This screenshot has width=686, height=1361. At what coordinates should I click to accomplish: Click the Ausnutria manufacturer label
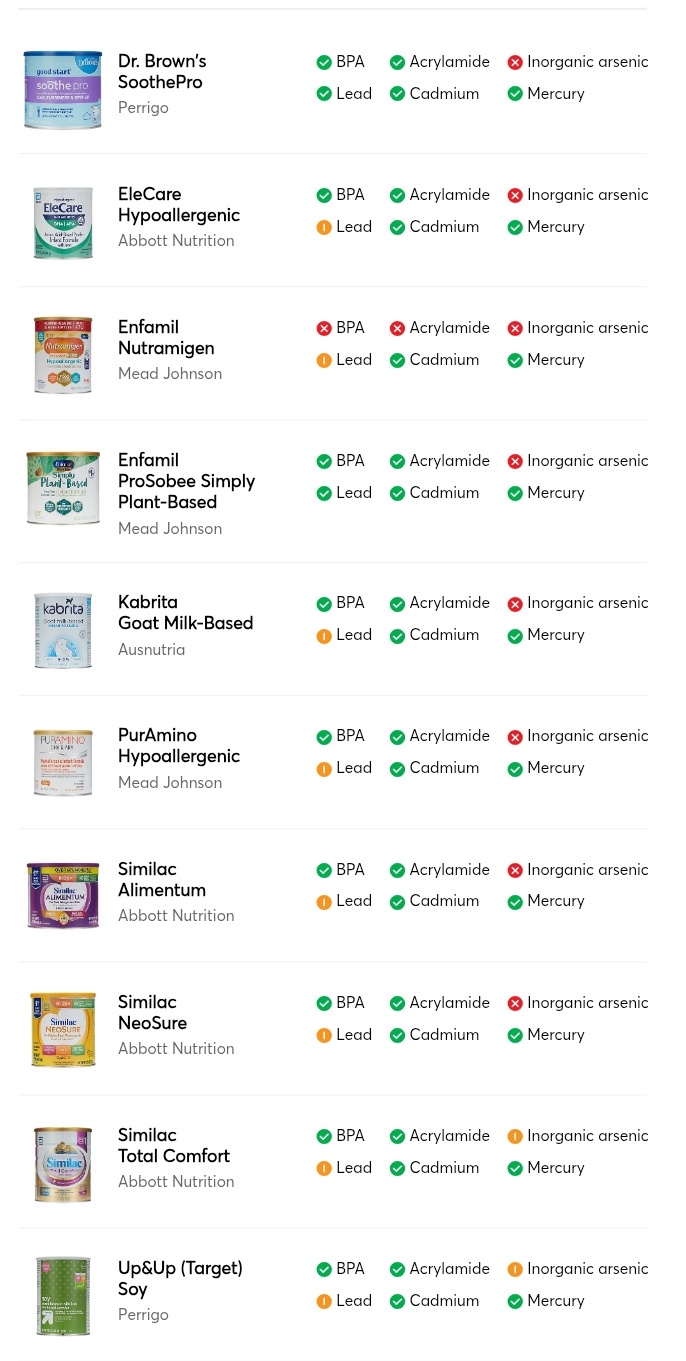(x=152, y=650)
